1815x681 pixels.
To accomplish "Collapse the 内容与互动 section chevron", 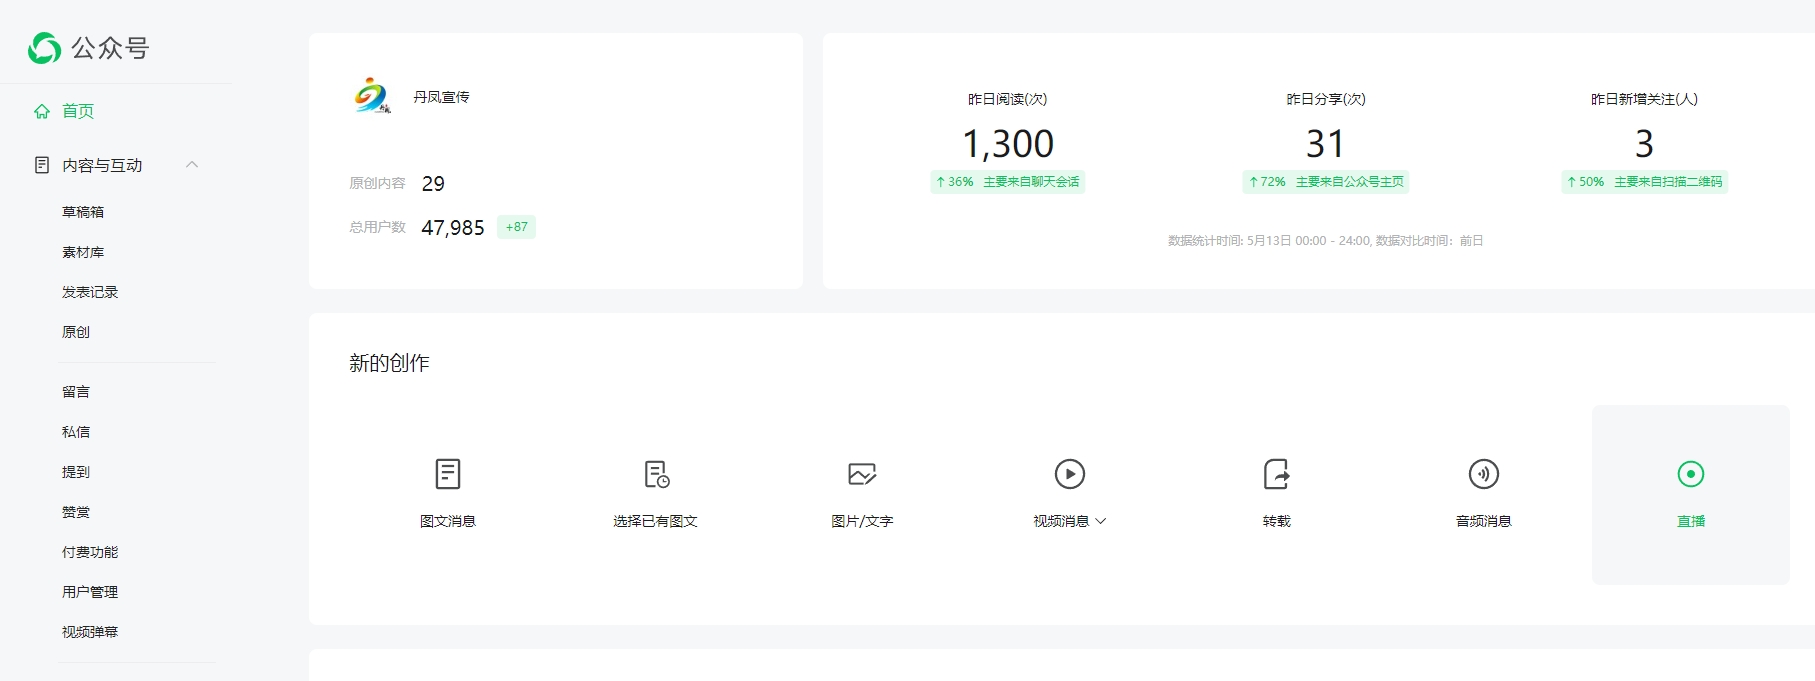I will click(192, 165).
